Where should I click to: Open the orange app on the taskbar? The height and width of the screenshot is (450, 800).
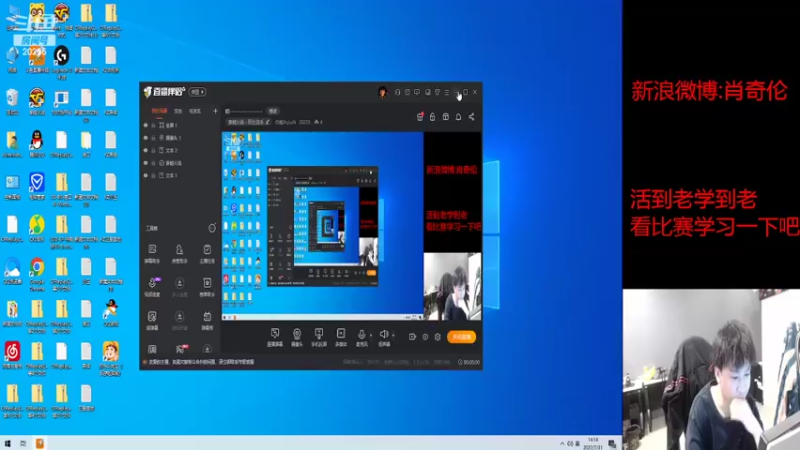tap(40, 443)
